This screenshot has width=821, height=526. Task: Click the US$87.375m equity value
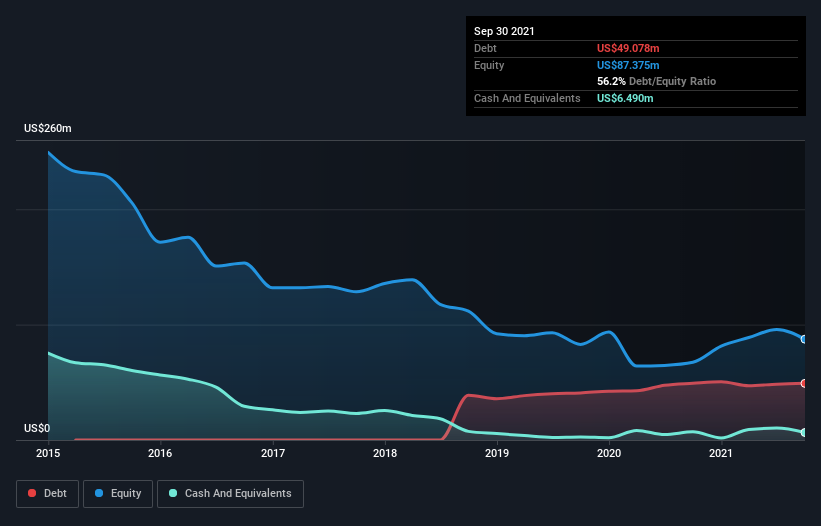pos(628,65)
